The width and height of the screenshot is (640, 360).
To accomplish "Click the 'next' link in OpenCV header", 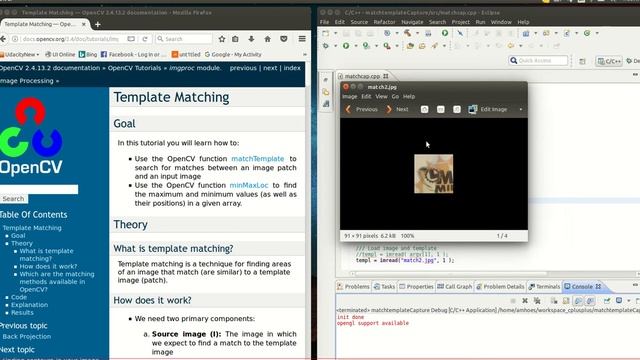I will click(x=270, y=68).
